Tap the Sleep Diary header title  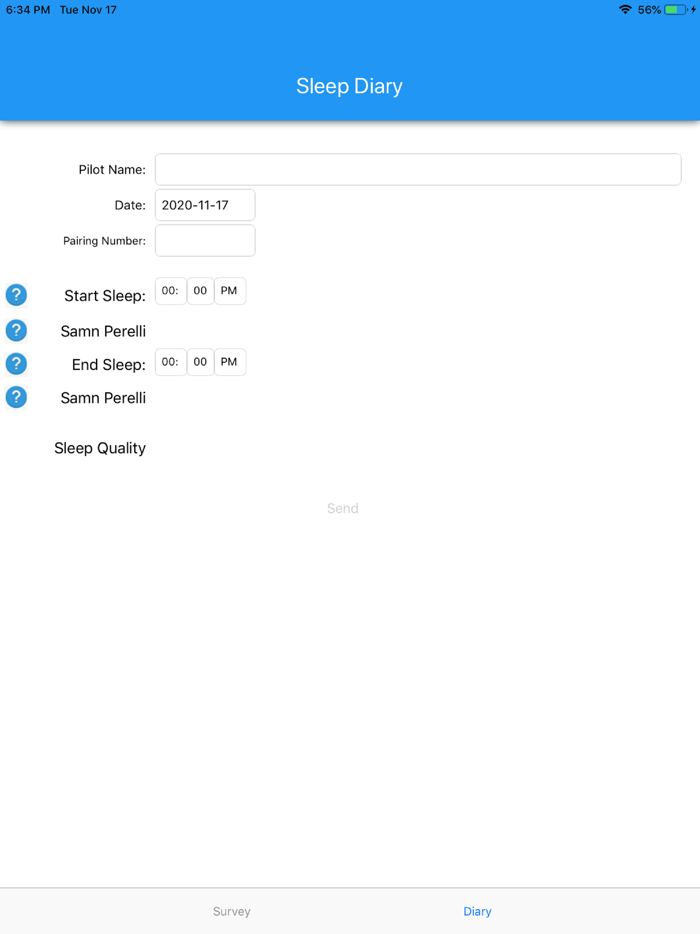(x=350, y=86)
